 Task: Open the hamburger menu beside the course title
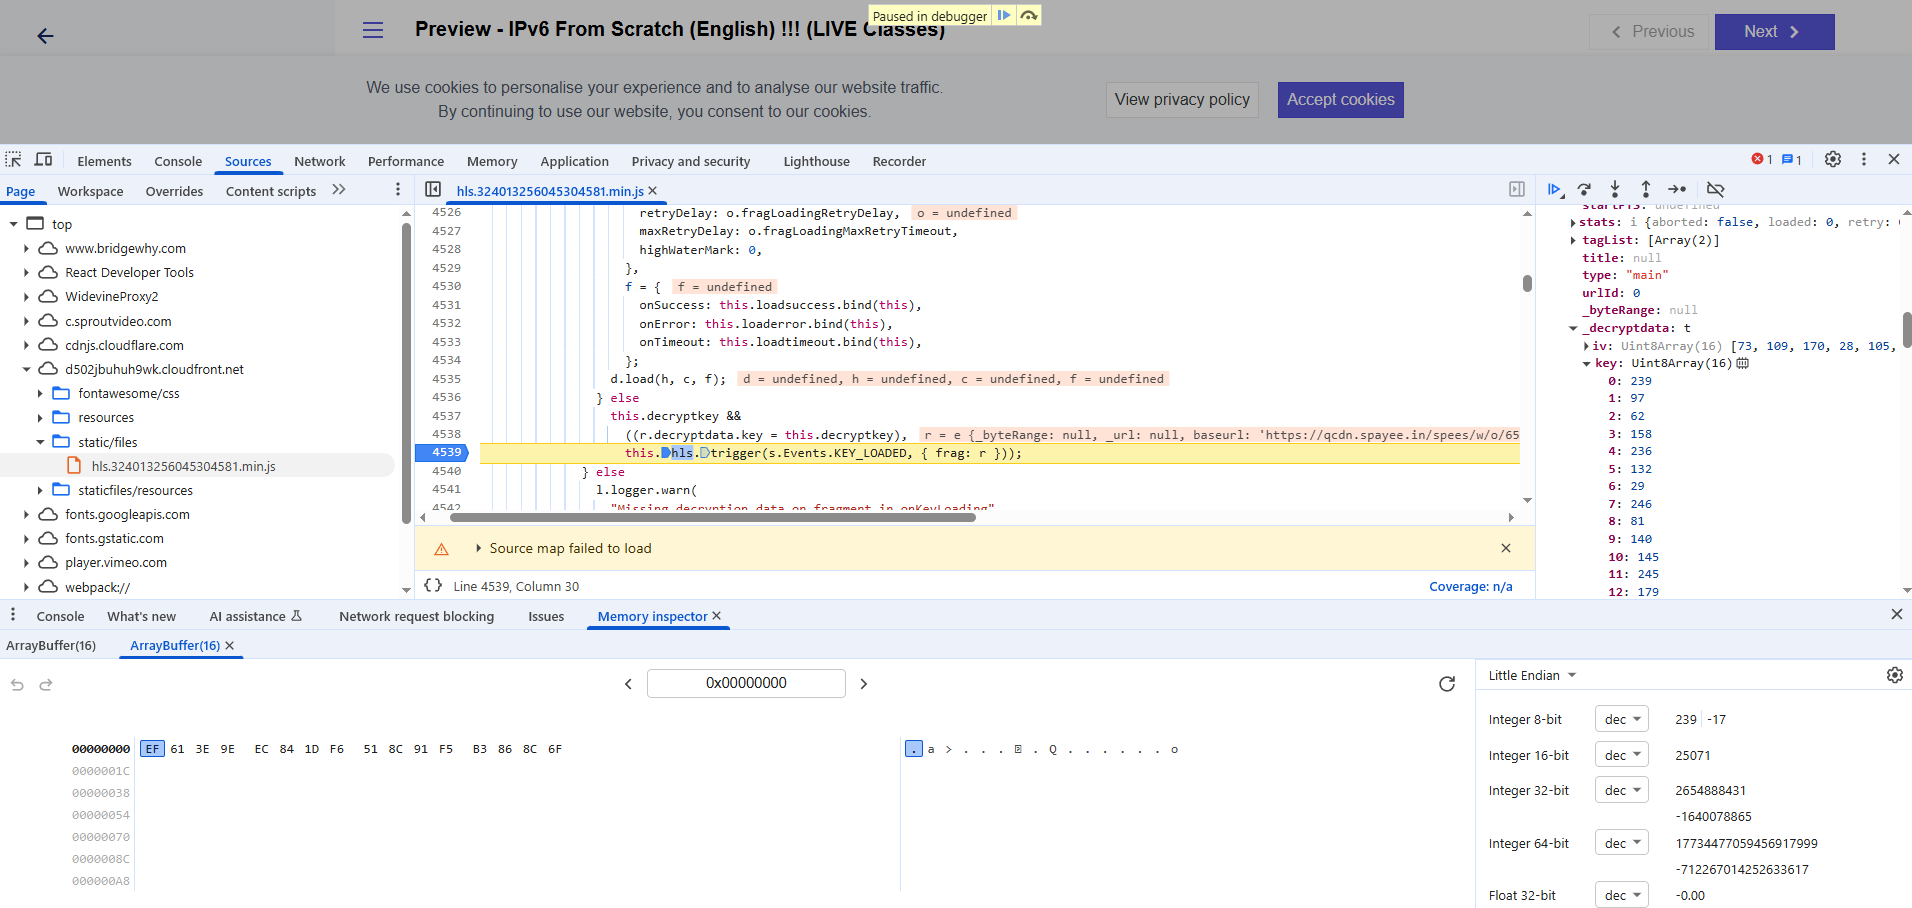point(373,30)
